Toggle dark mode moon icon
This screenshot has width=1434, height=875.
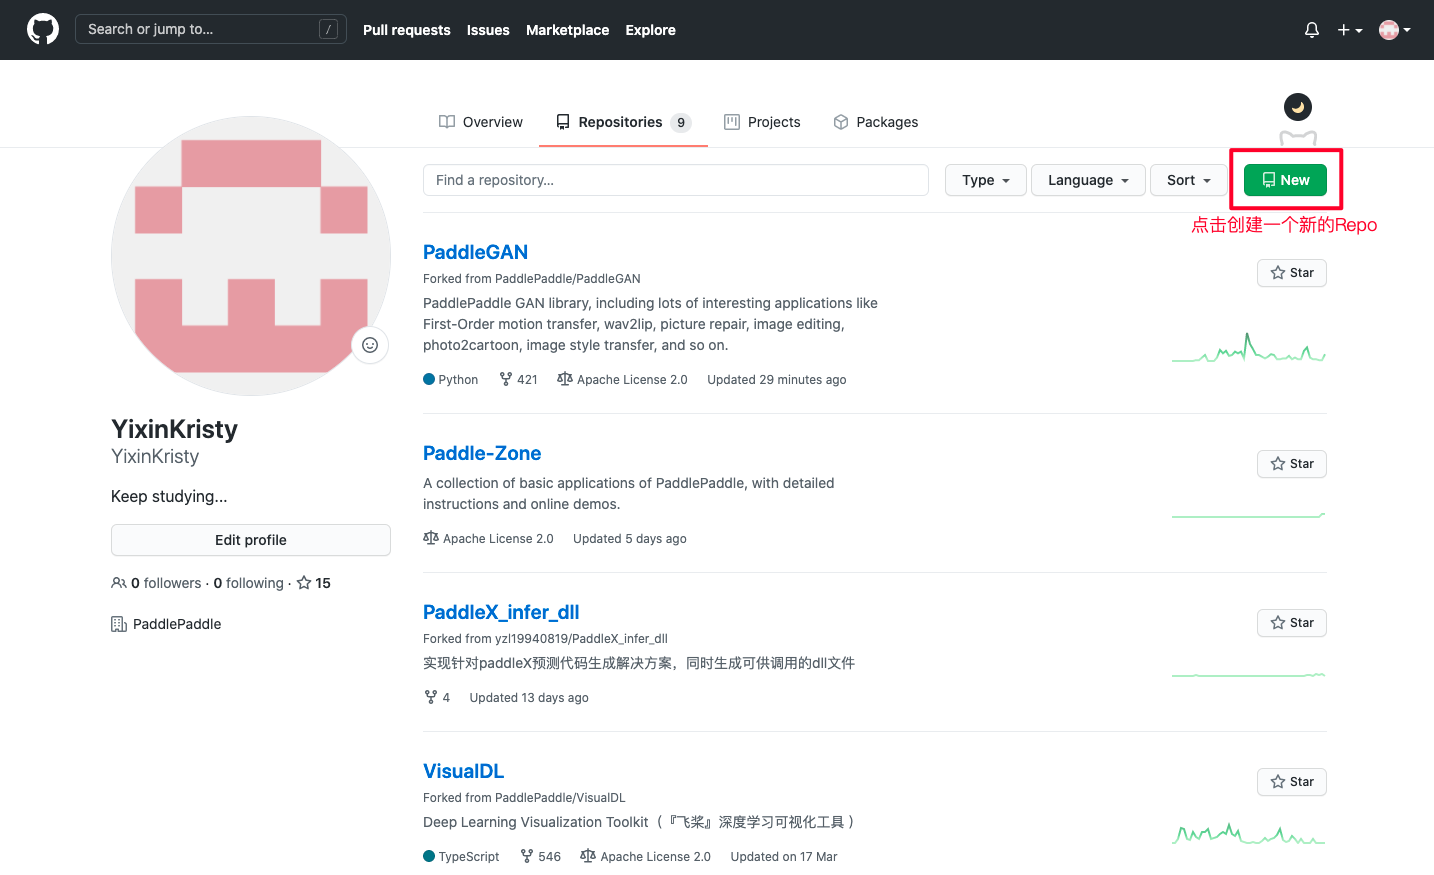click(1298, 107)
